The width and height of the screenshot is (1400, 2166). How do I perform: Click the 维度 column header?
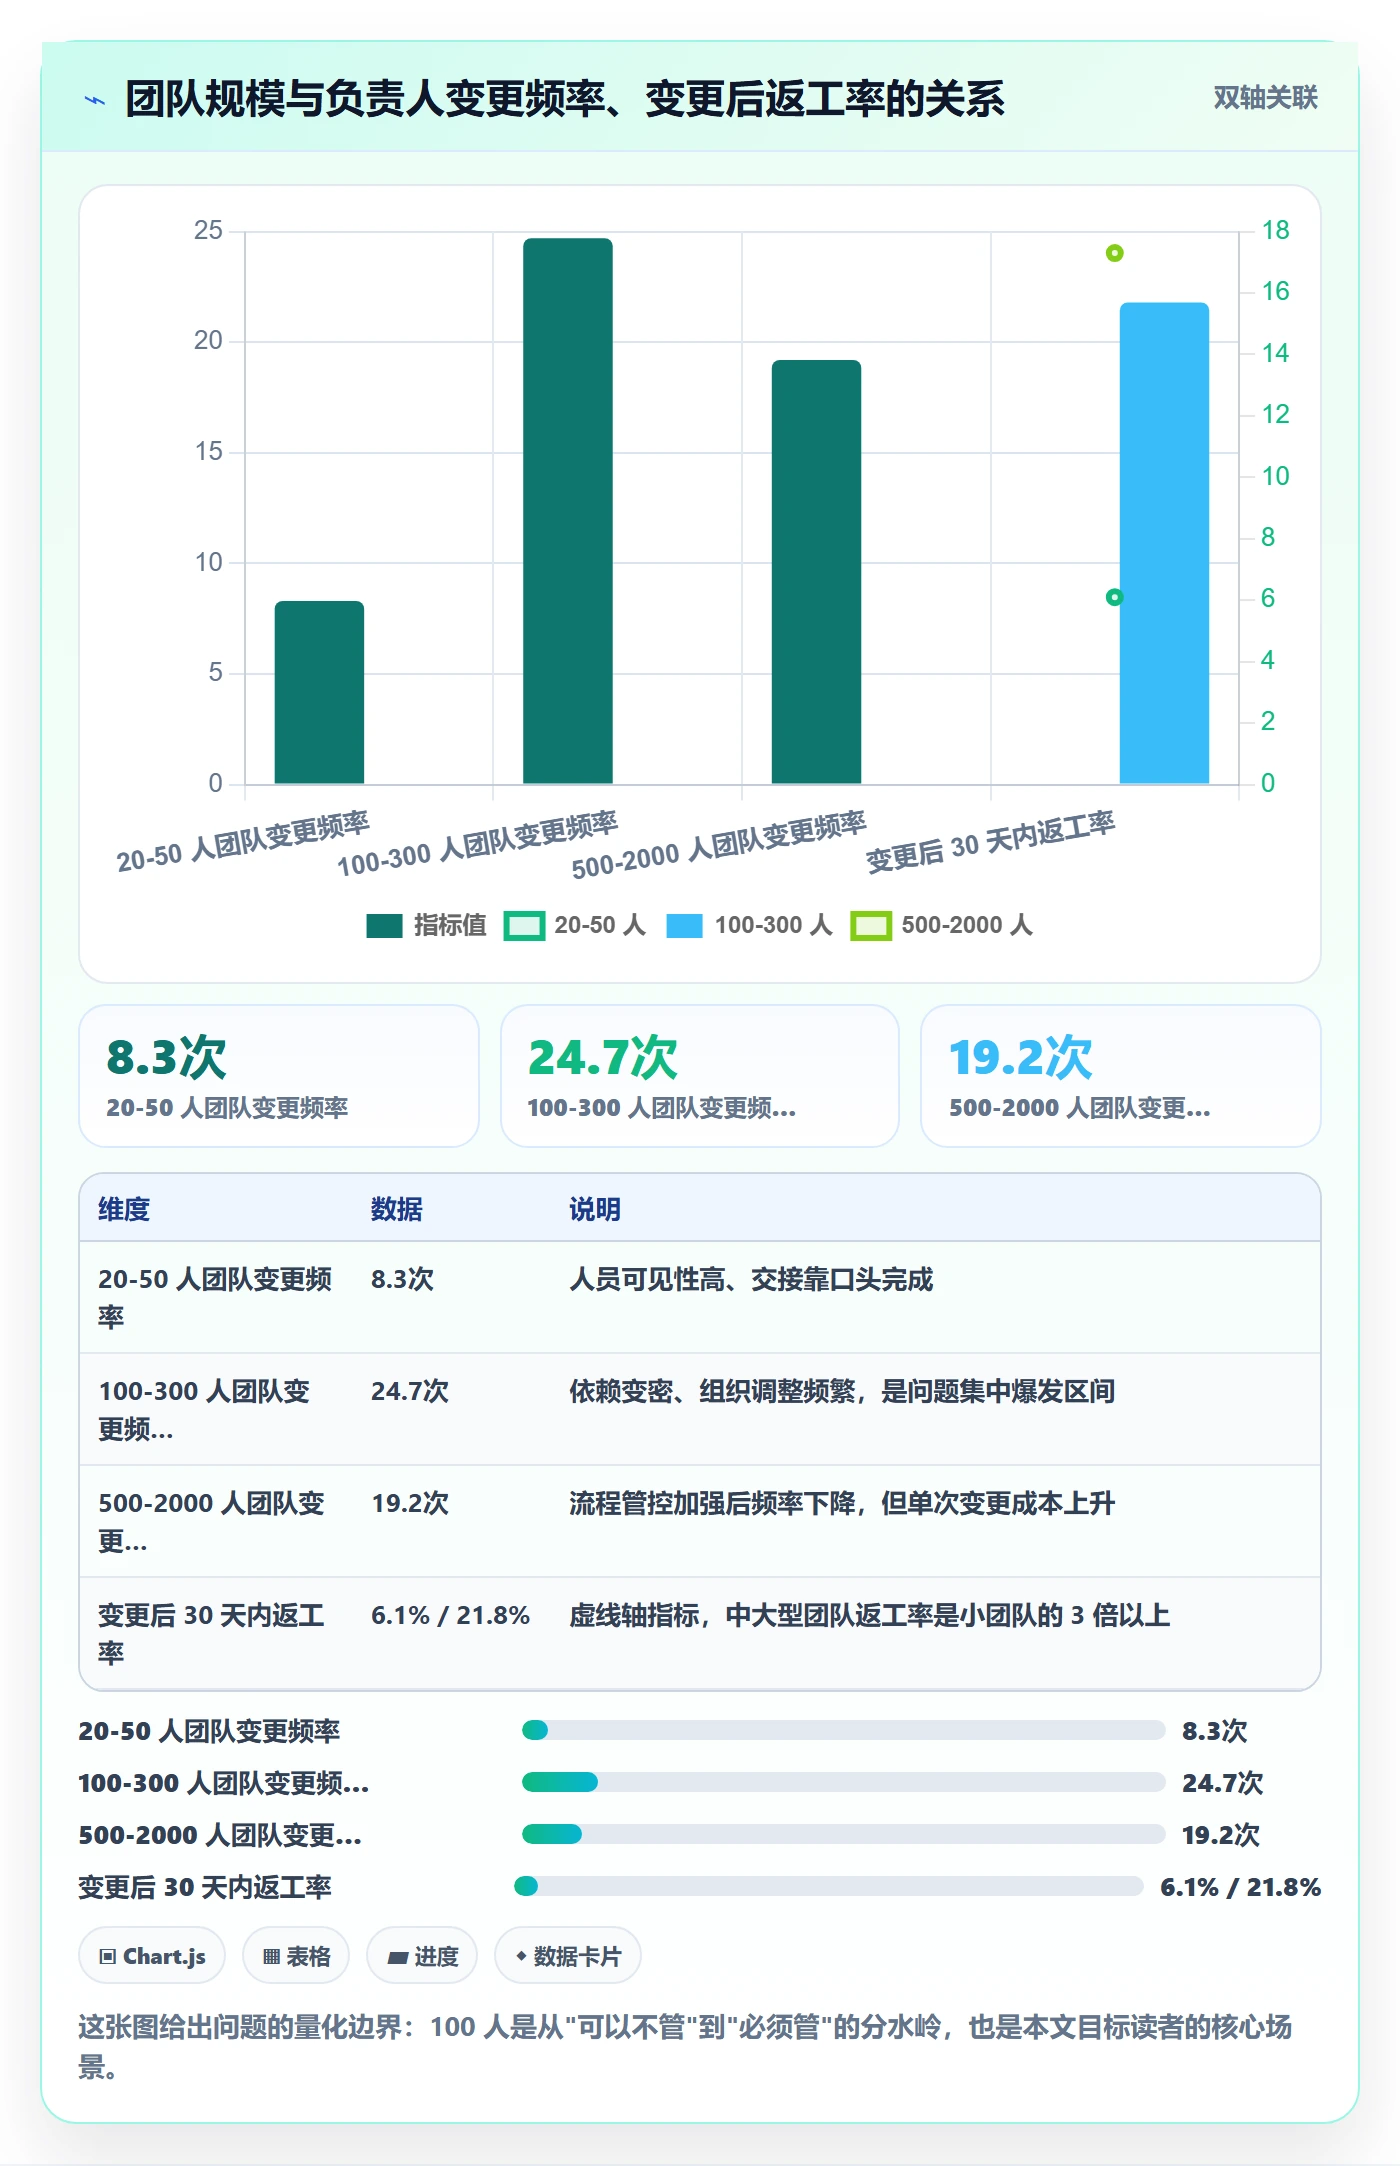tap(124, 1209)
